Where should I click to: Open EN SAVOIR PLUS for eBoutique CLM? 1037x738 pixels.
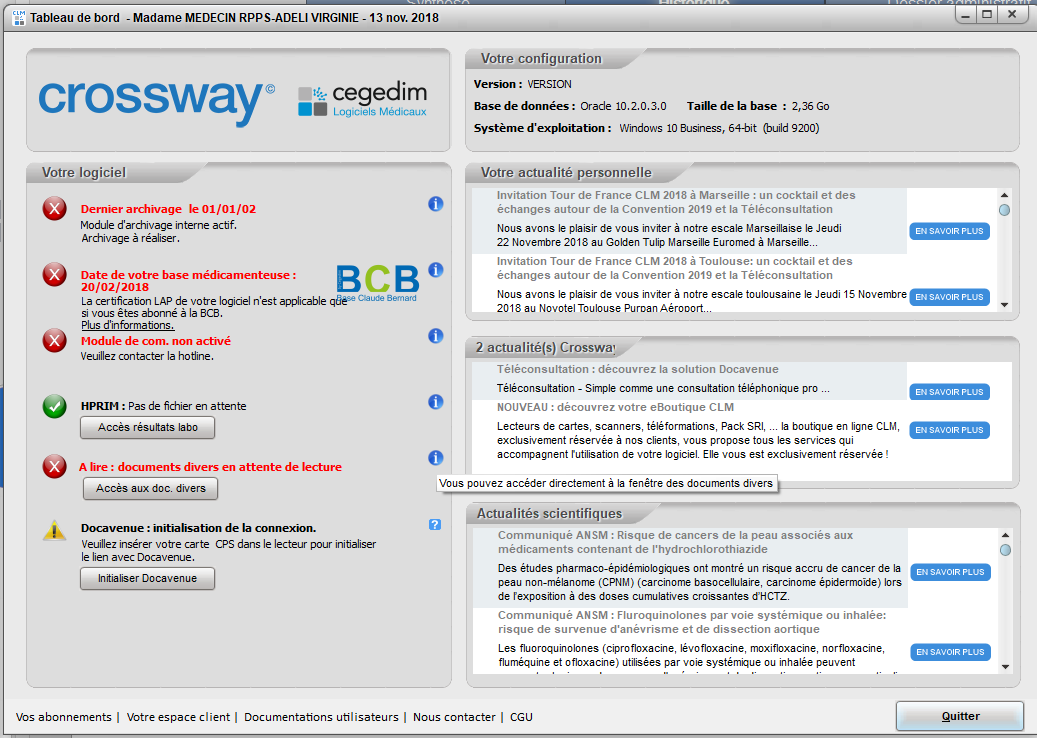point(949,430)
